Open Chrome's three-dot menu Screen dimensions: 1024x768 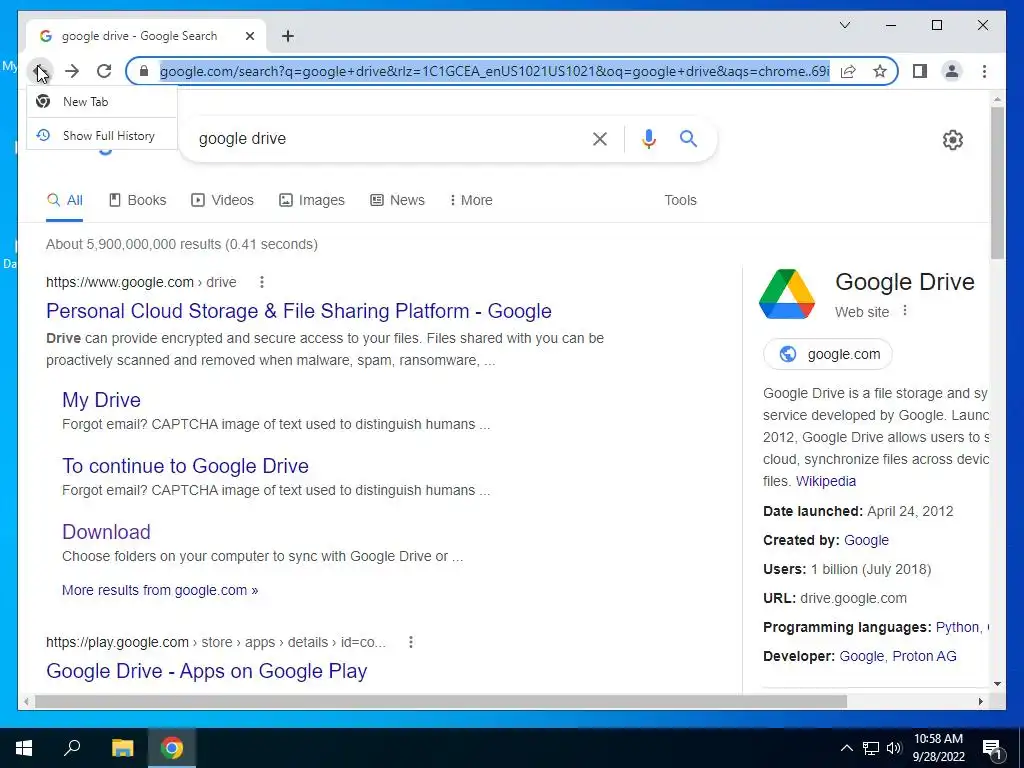pos(984,71)
